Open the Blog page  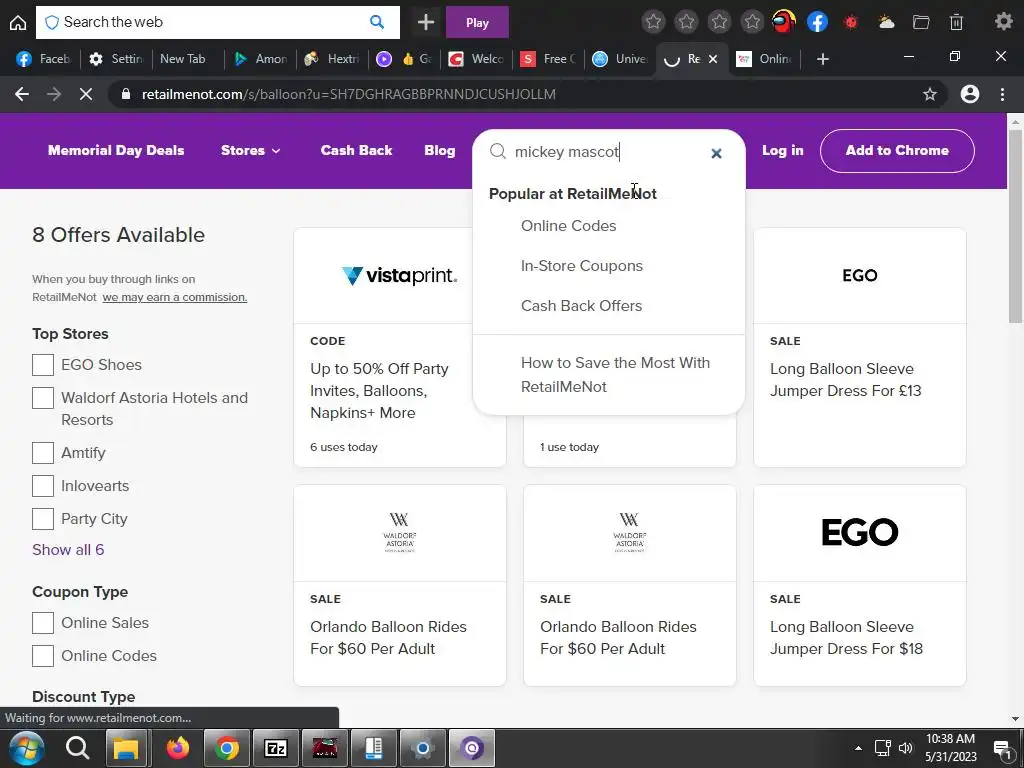point(440,150)
